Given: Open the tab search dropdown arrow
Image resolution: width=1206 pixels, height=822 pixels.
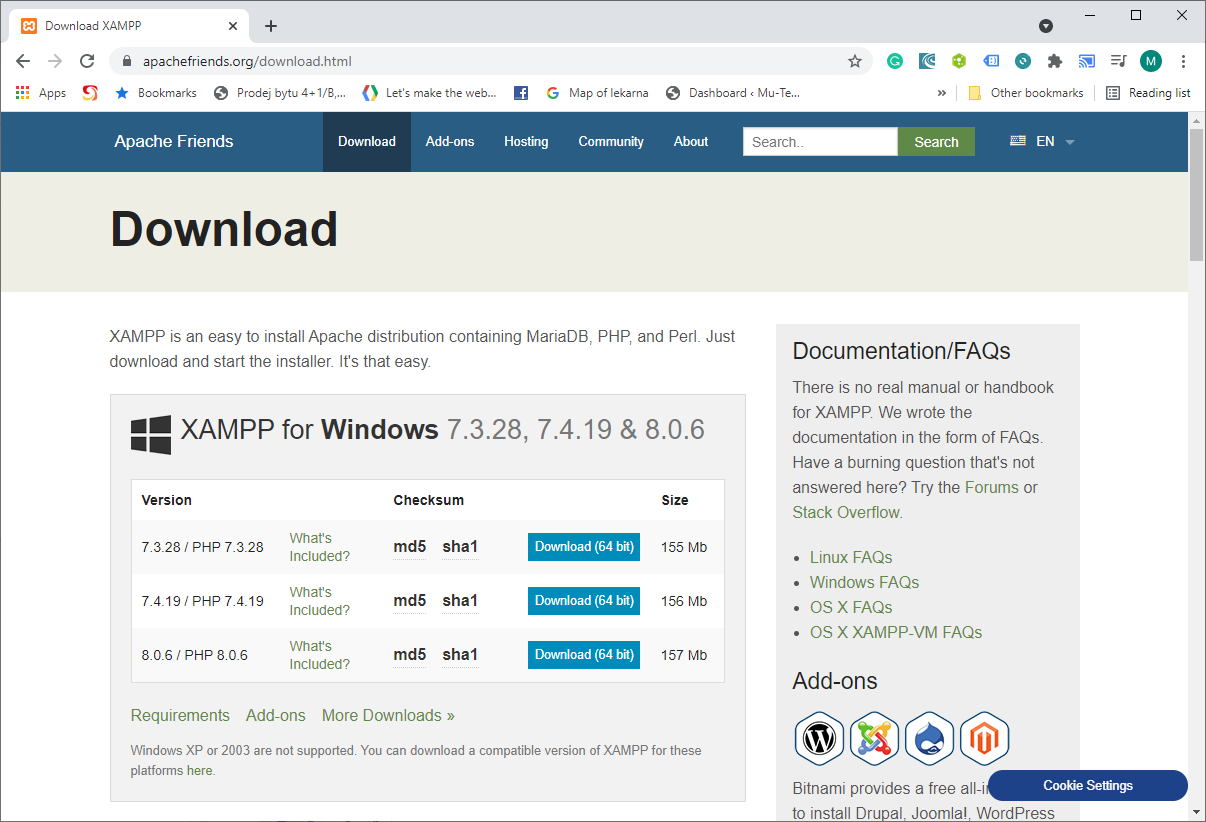Looking at the screenshot, I should point(1046,26).
